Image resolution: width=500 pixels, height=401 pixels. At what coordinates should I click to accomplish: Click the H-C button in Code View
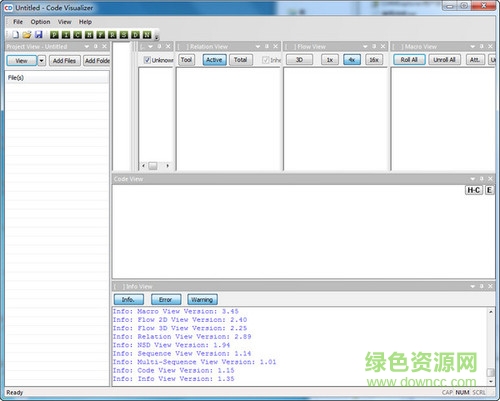tap(474, 190)
